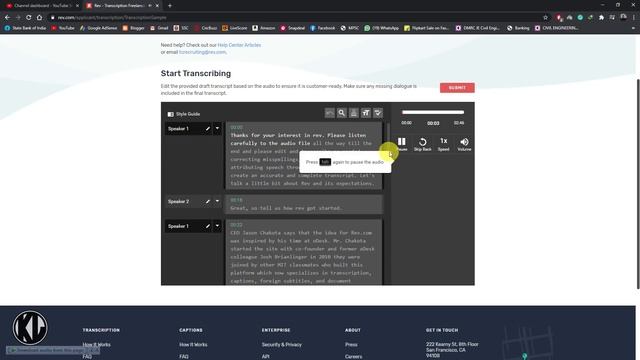Click How It Works under Captions footer
The width and height of the screenshot is (640, 360).
pyautogui.click(x=193, y=344)
